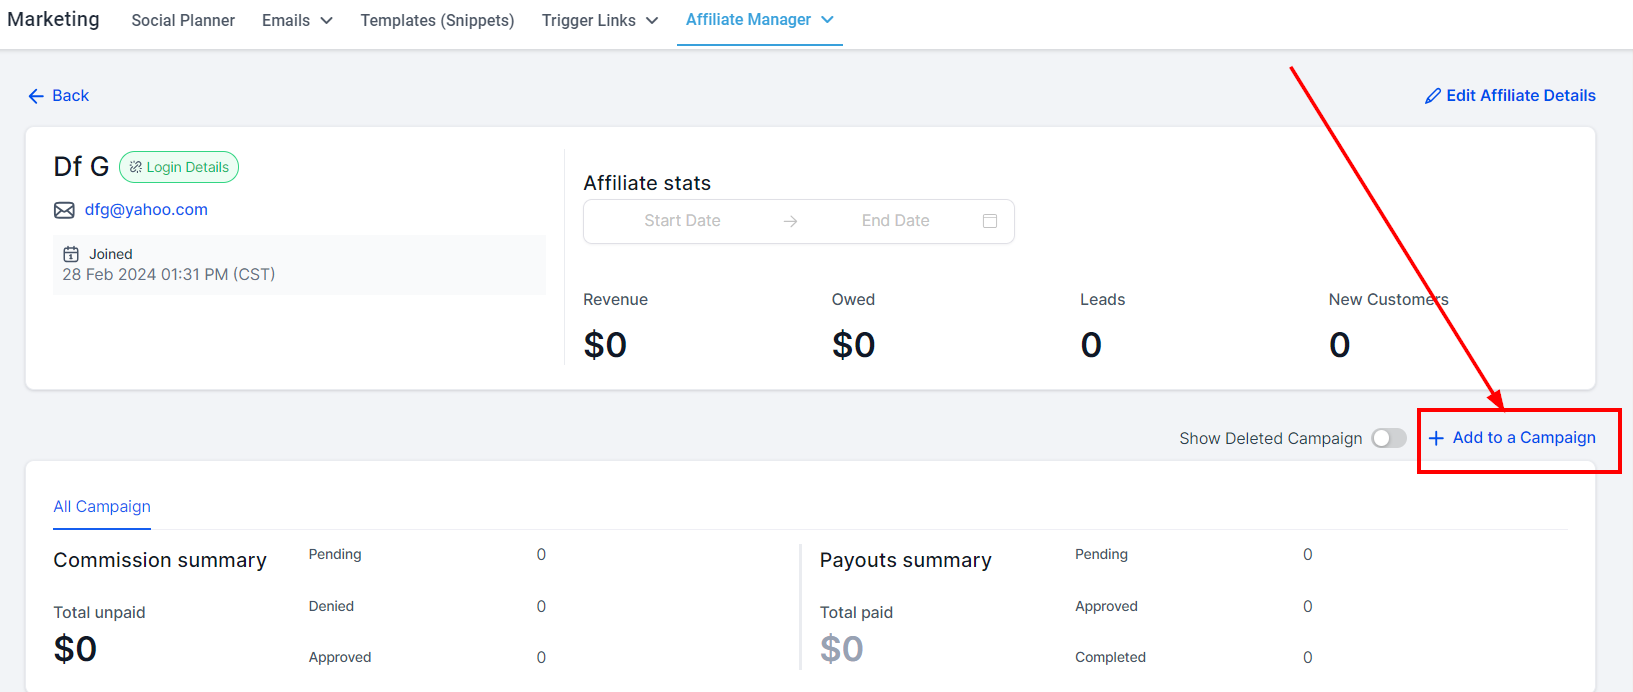This screenshot has width=1633, height=692.
Task: Click Pending under Payouts summary
Action: point(1101,554)
